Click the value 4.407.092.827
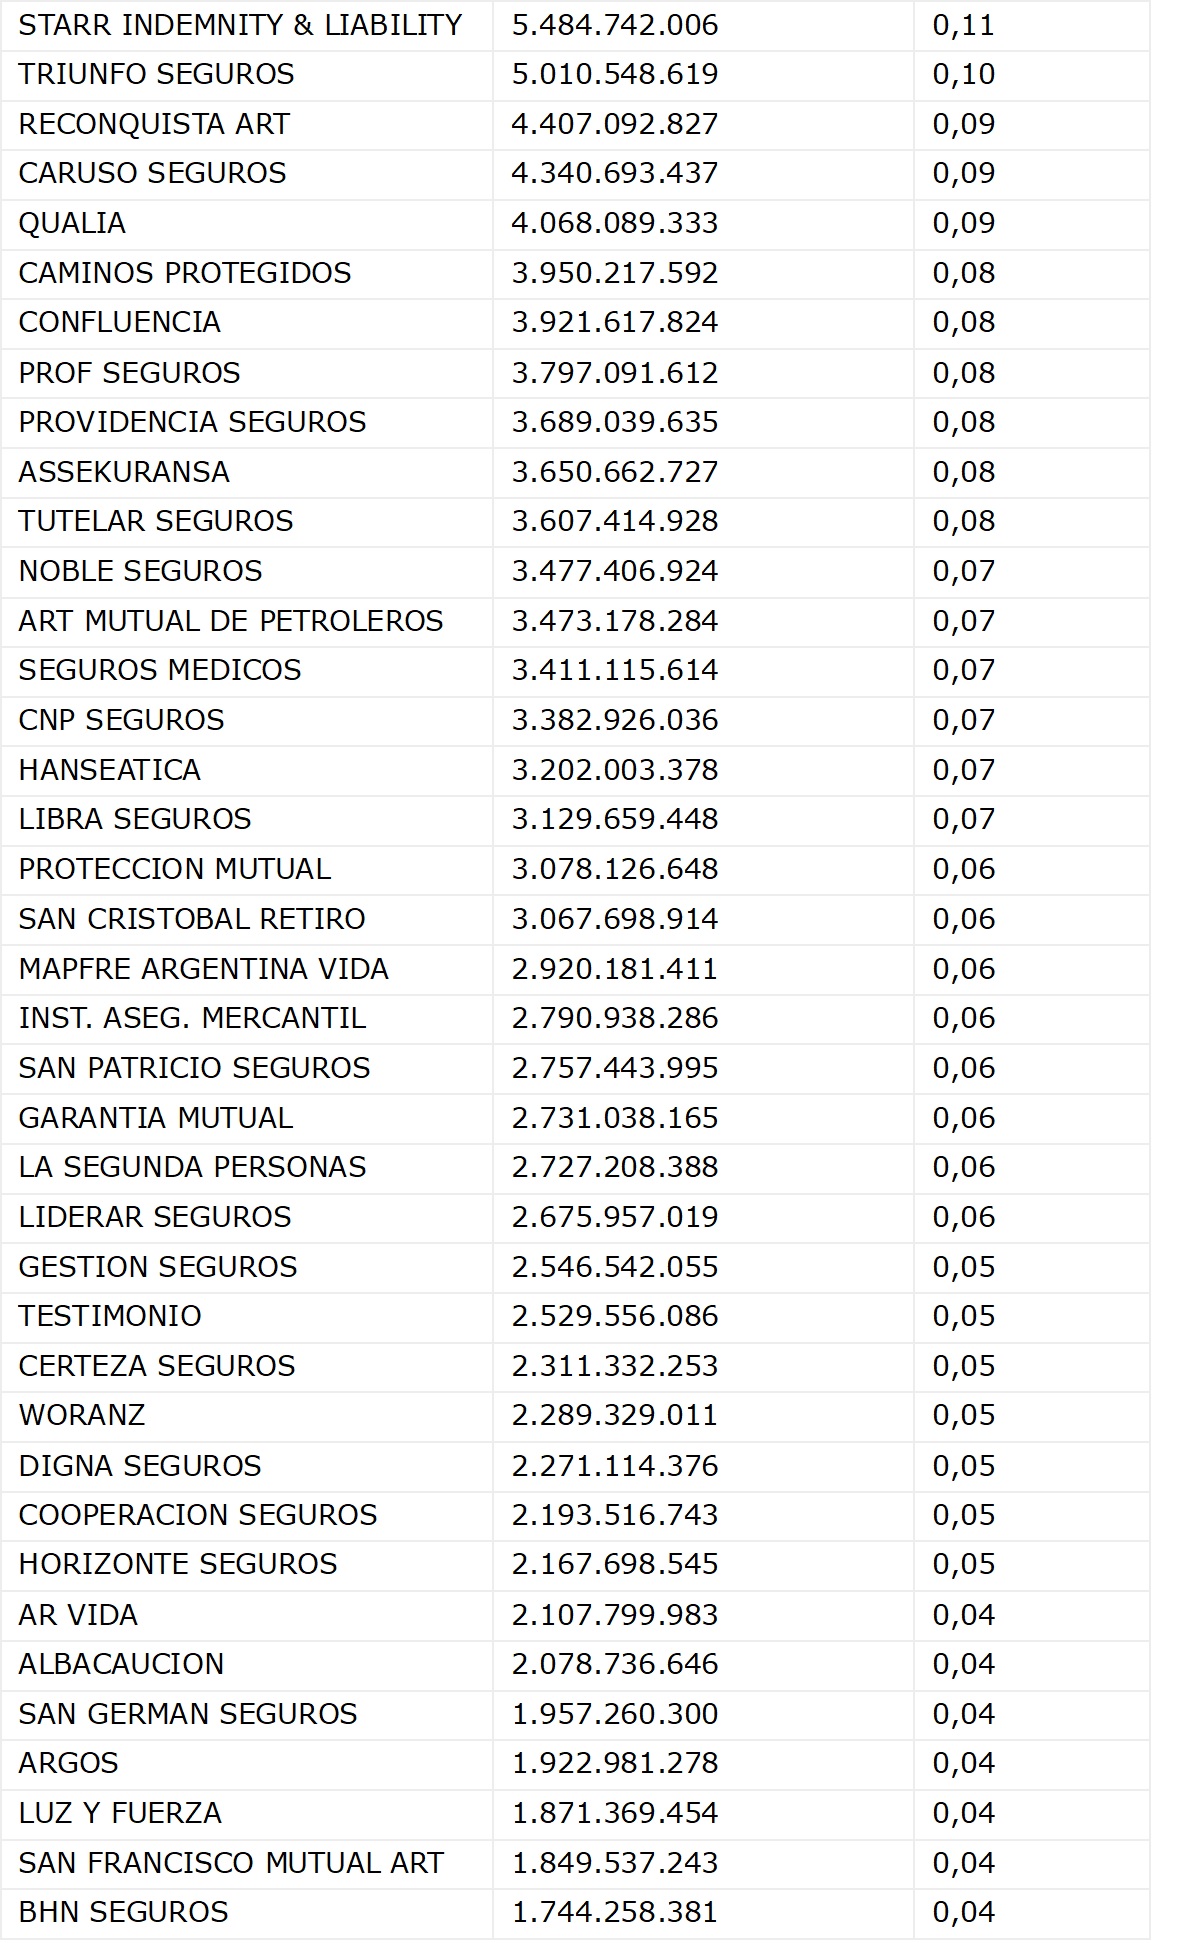Viewport: 1187px width, 1943px height. (614, 124)
